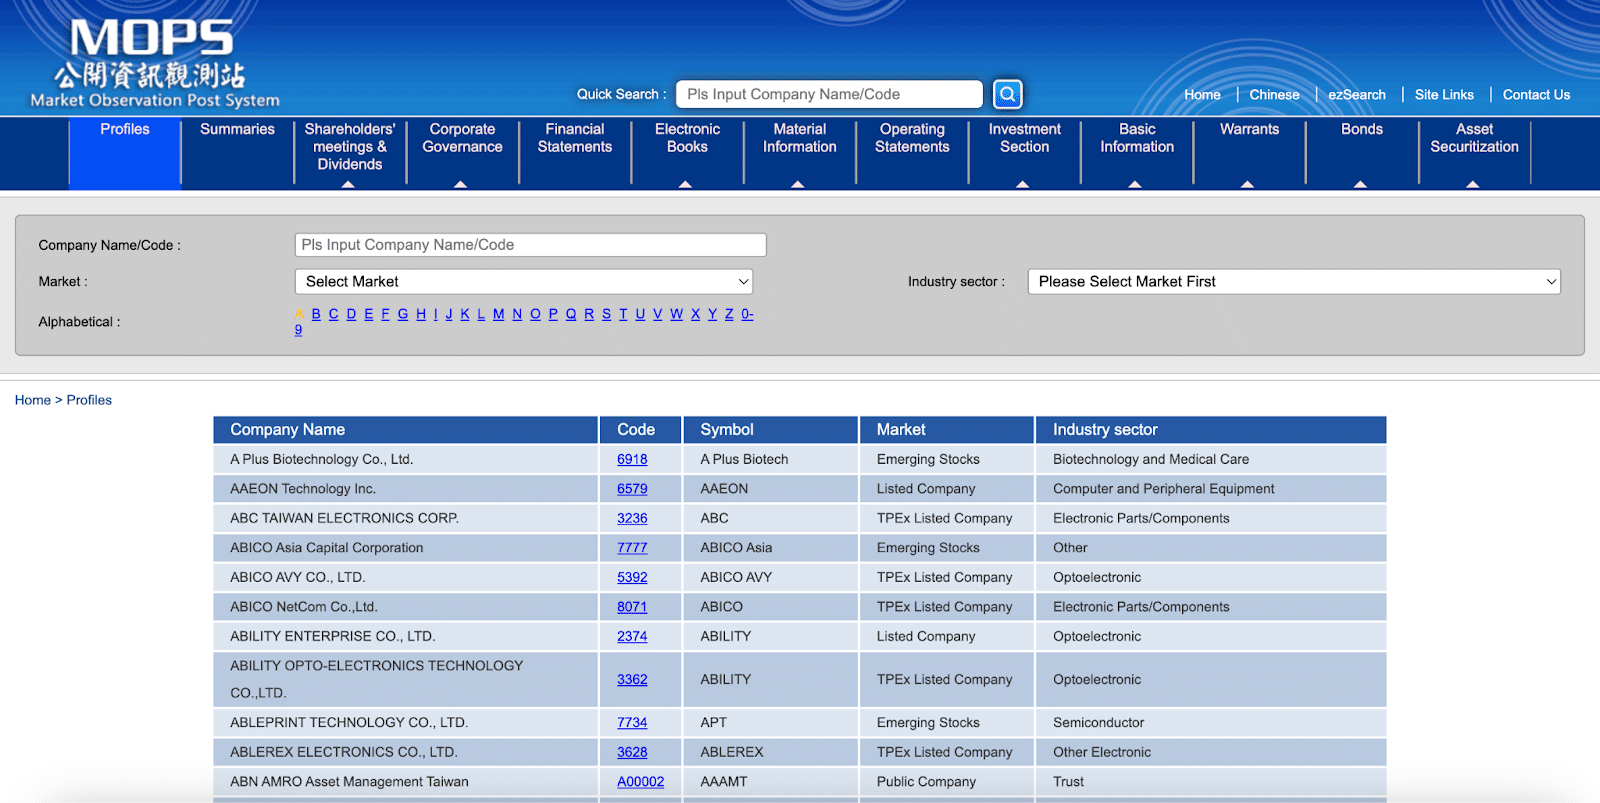Go to ezSearch

coord(1356,95)
